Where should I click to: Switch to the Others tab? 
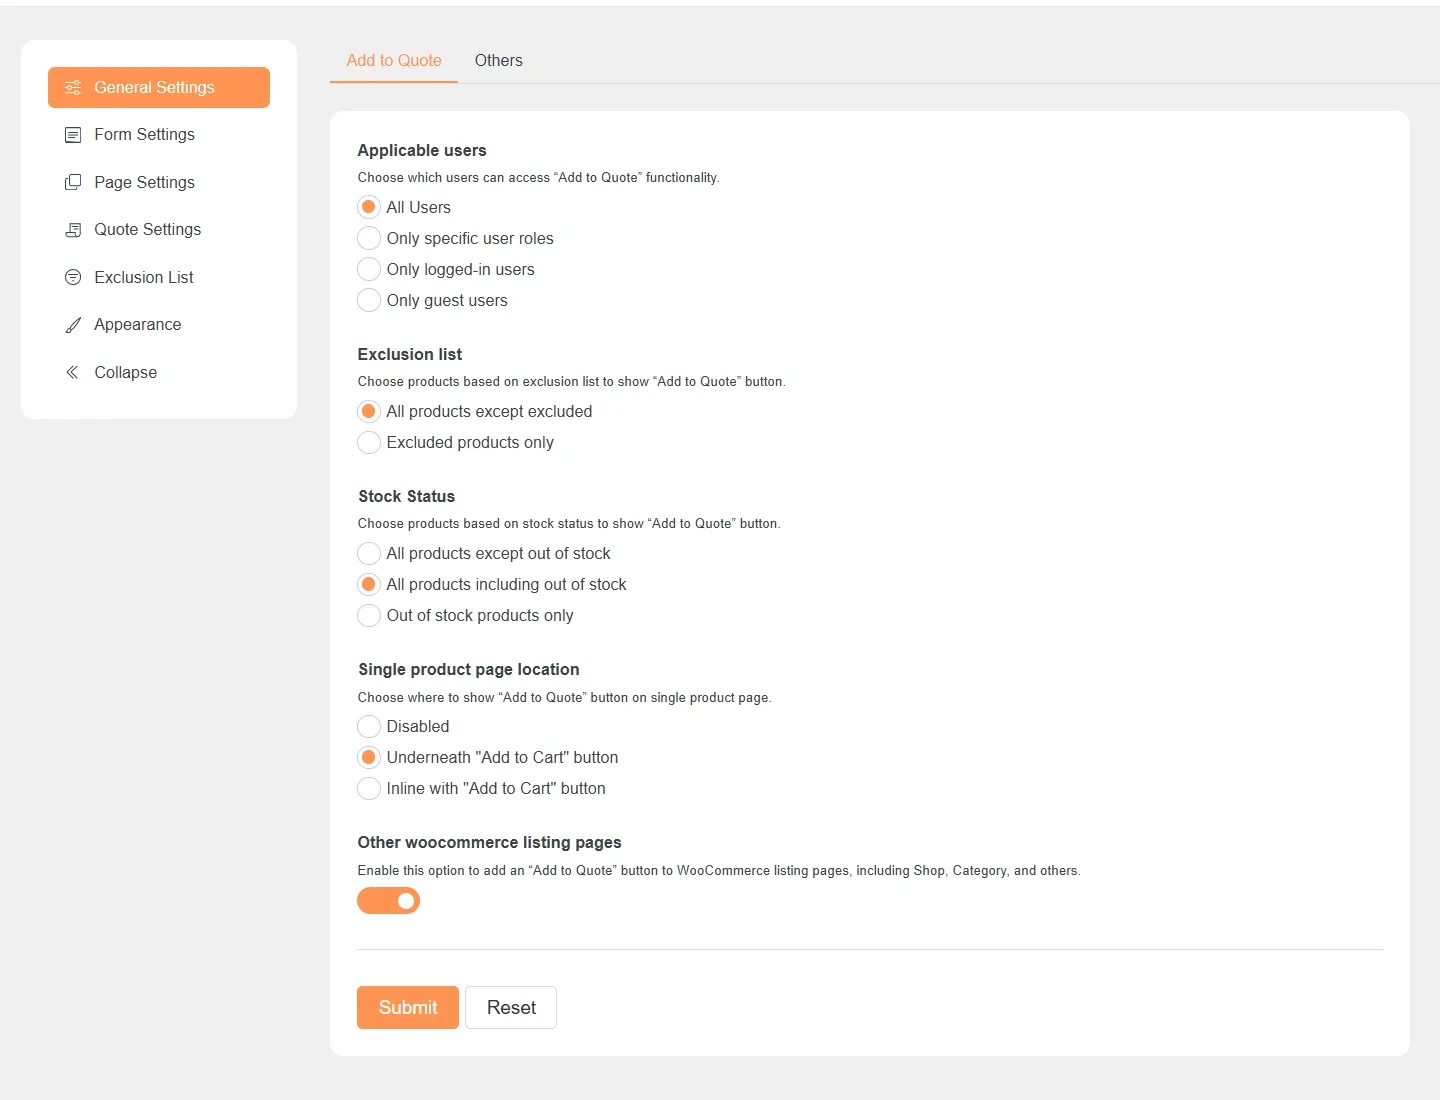click(x=498, y=61)
